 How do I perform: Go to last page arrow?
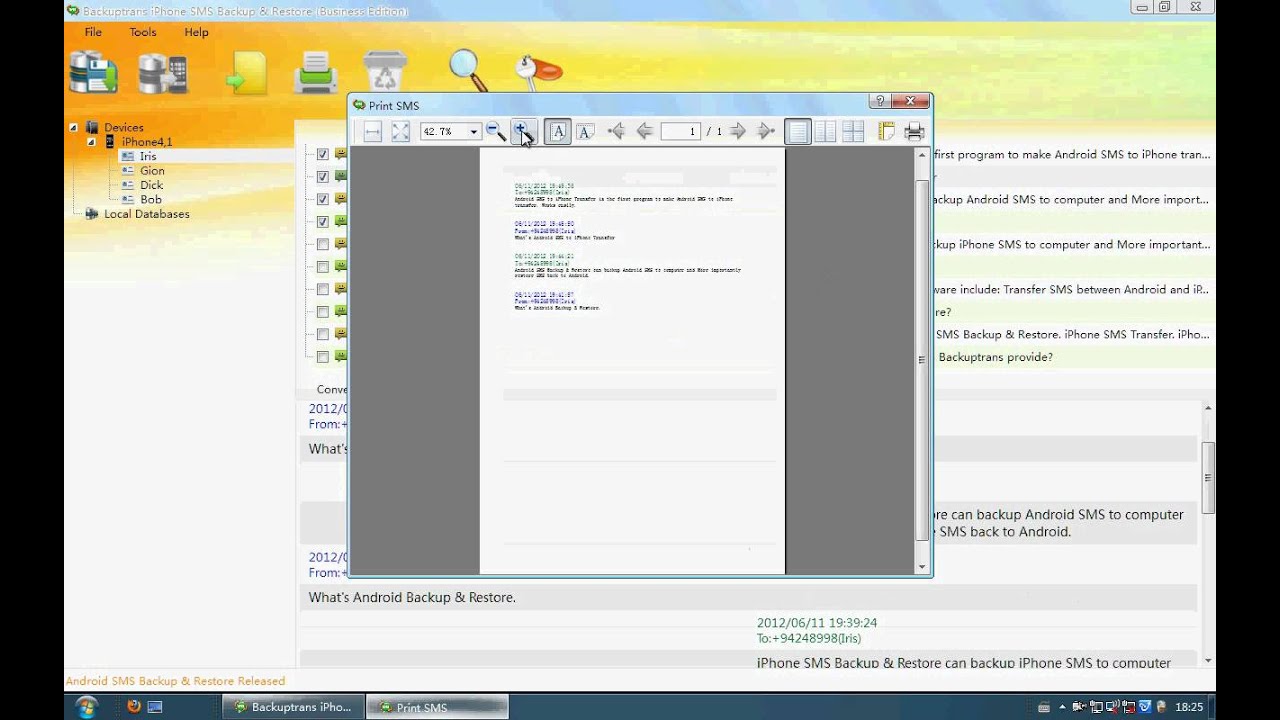[x=766, y=131]
